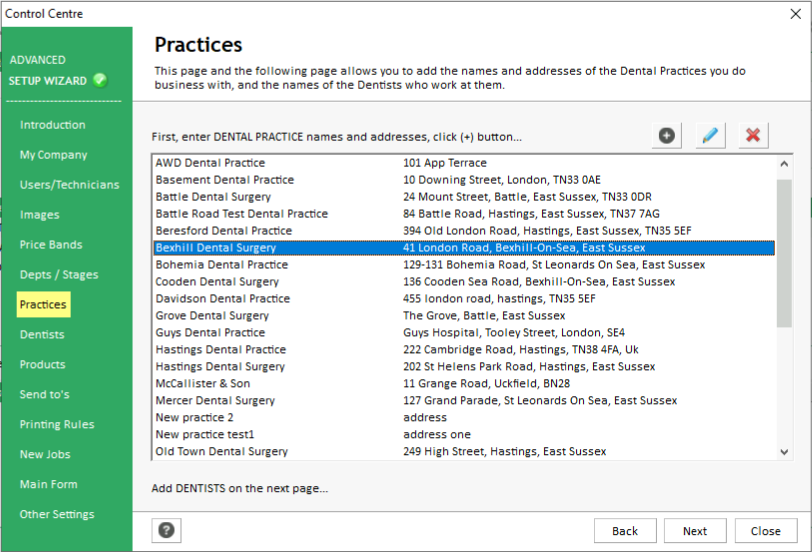Screen dimensions: 812x552
Task: Click the Close button
Action: click(766, 531)
